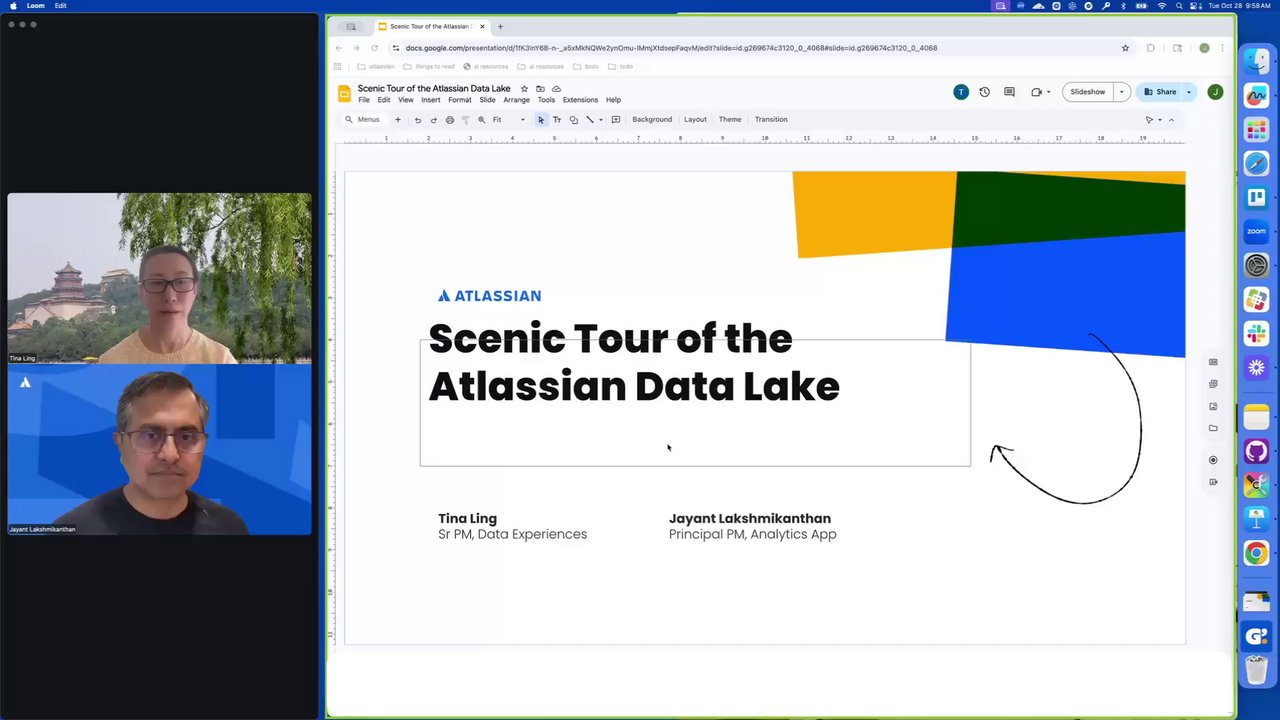The height and width of the screenshot is (720, 1280).
Task: Reload the page in Chrome
Action: click(x=374, y=48)
